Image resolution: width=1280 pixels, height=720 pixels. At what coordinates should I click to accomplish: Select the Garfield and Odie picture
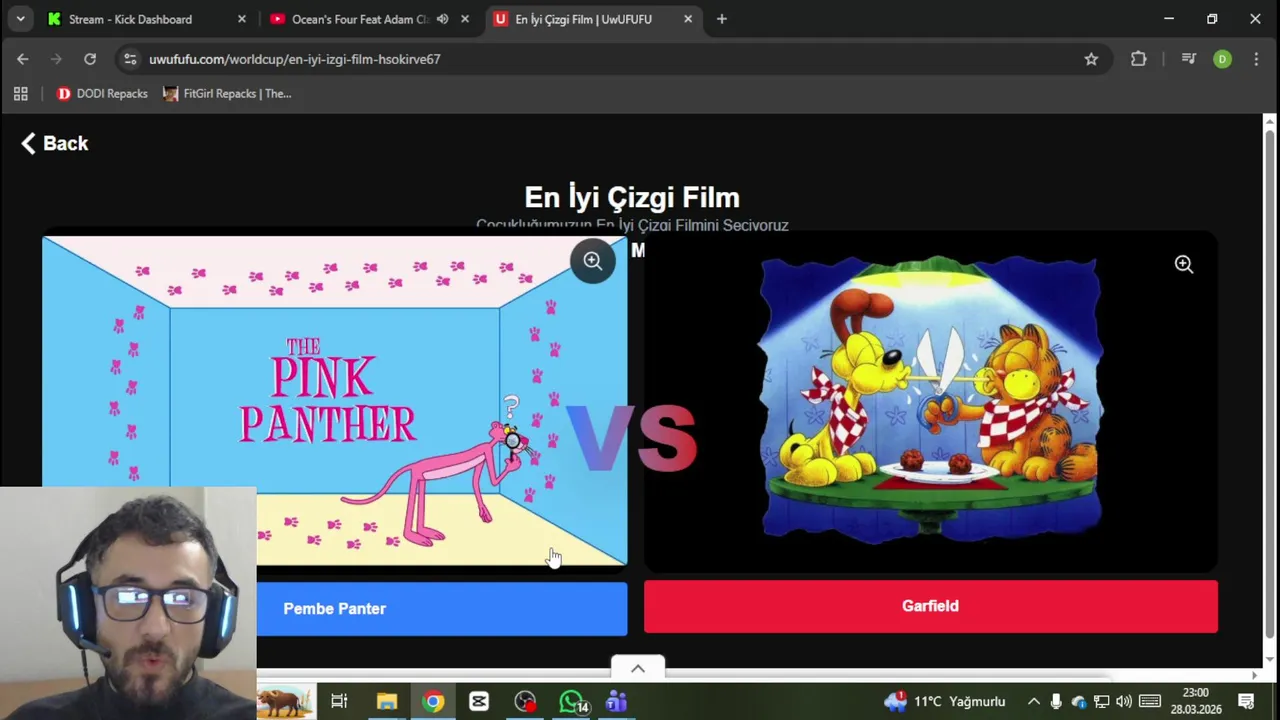click(930, 400)
